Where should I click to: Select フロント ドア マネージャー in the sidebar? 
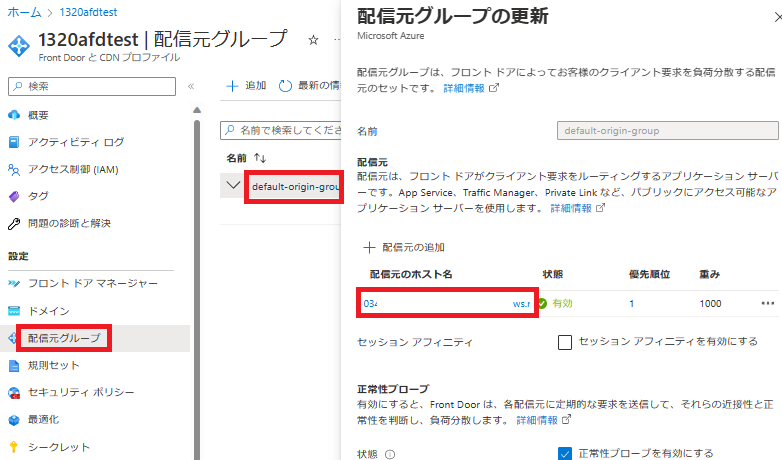tap(92, 283)
